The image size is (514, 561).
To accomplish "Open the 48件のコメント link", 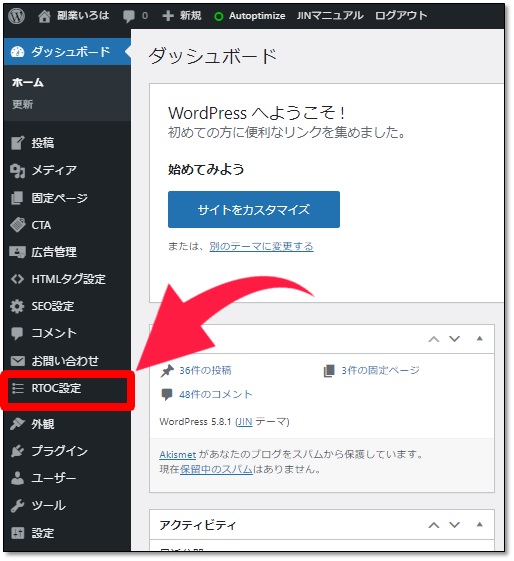I will [216, 395].
